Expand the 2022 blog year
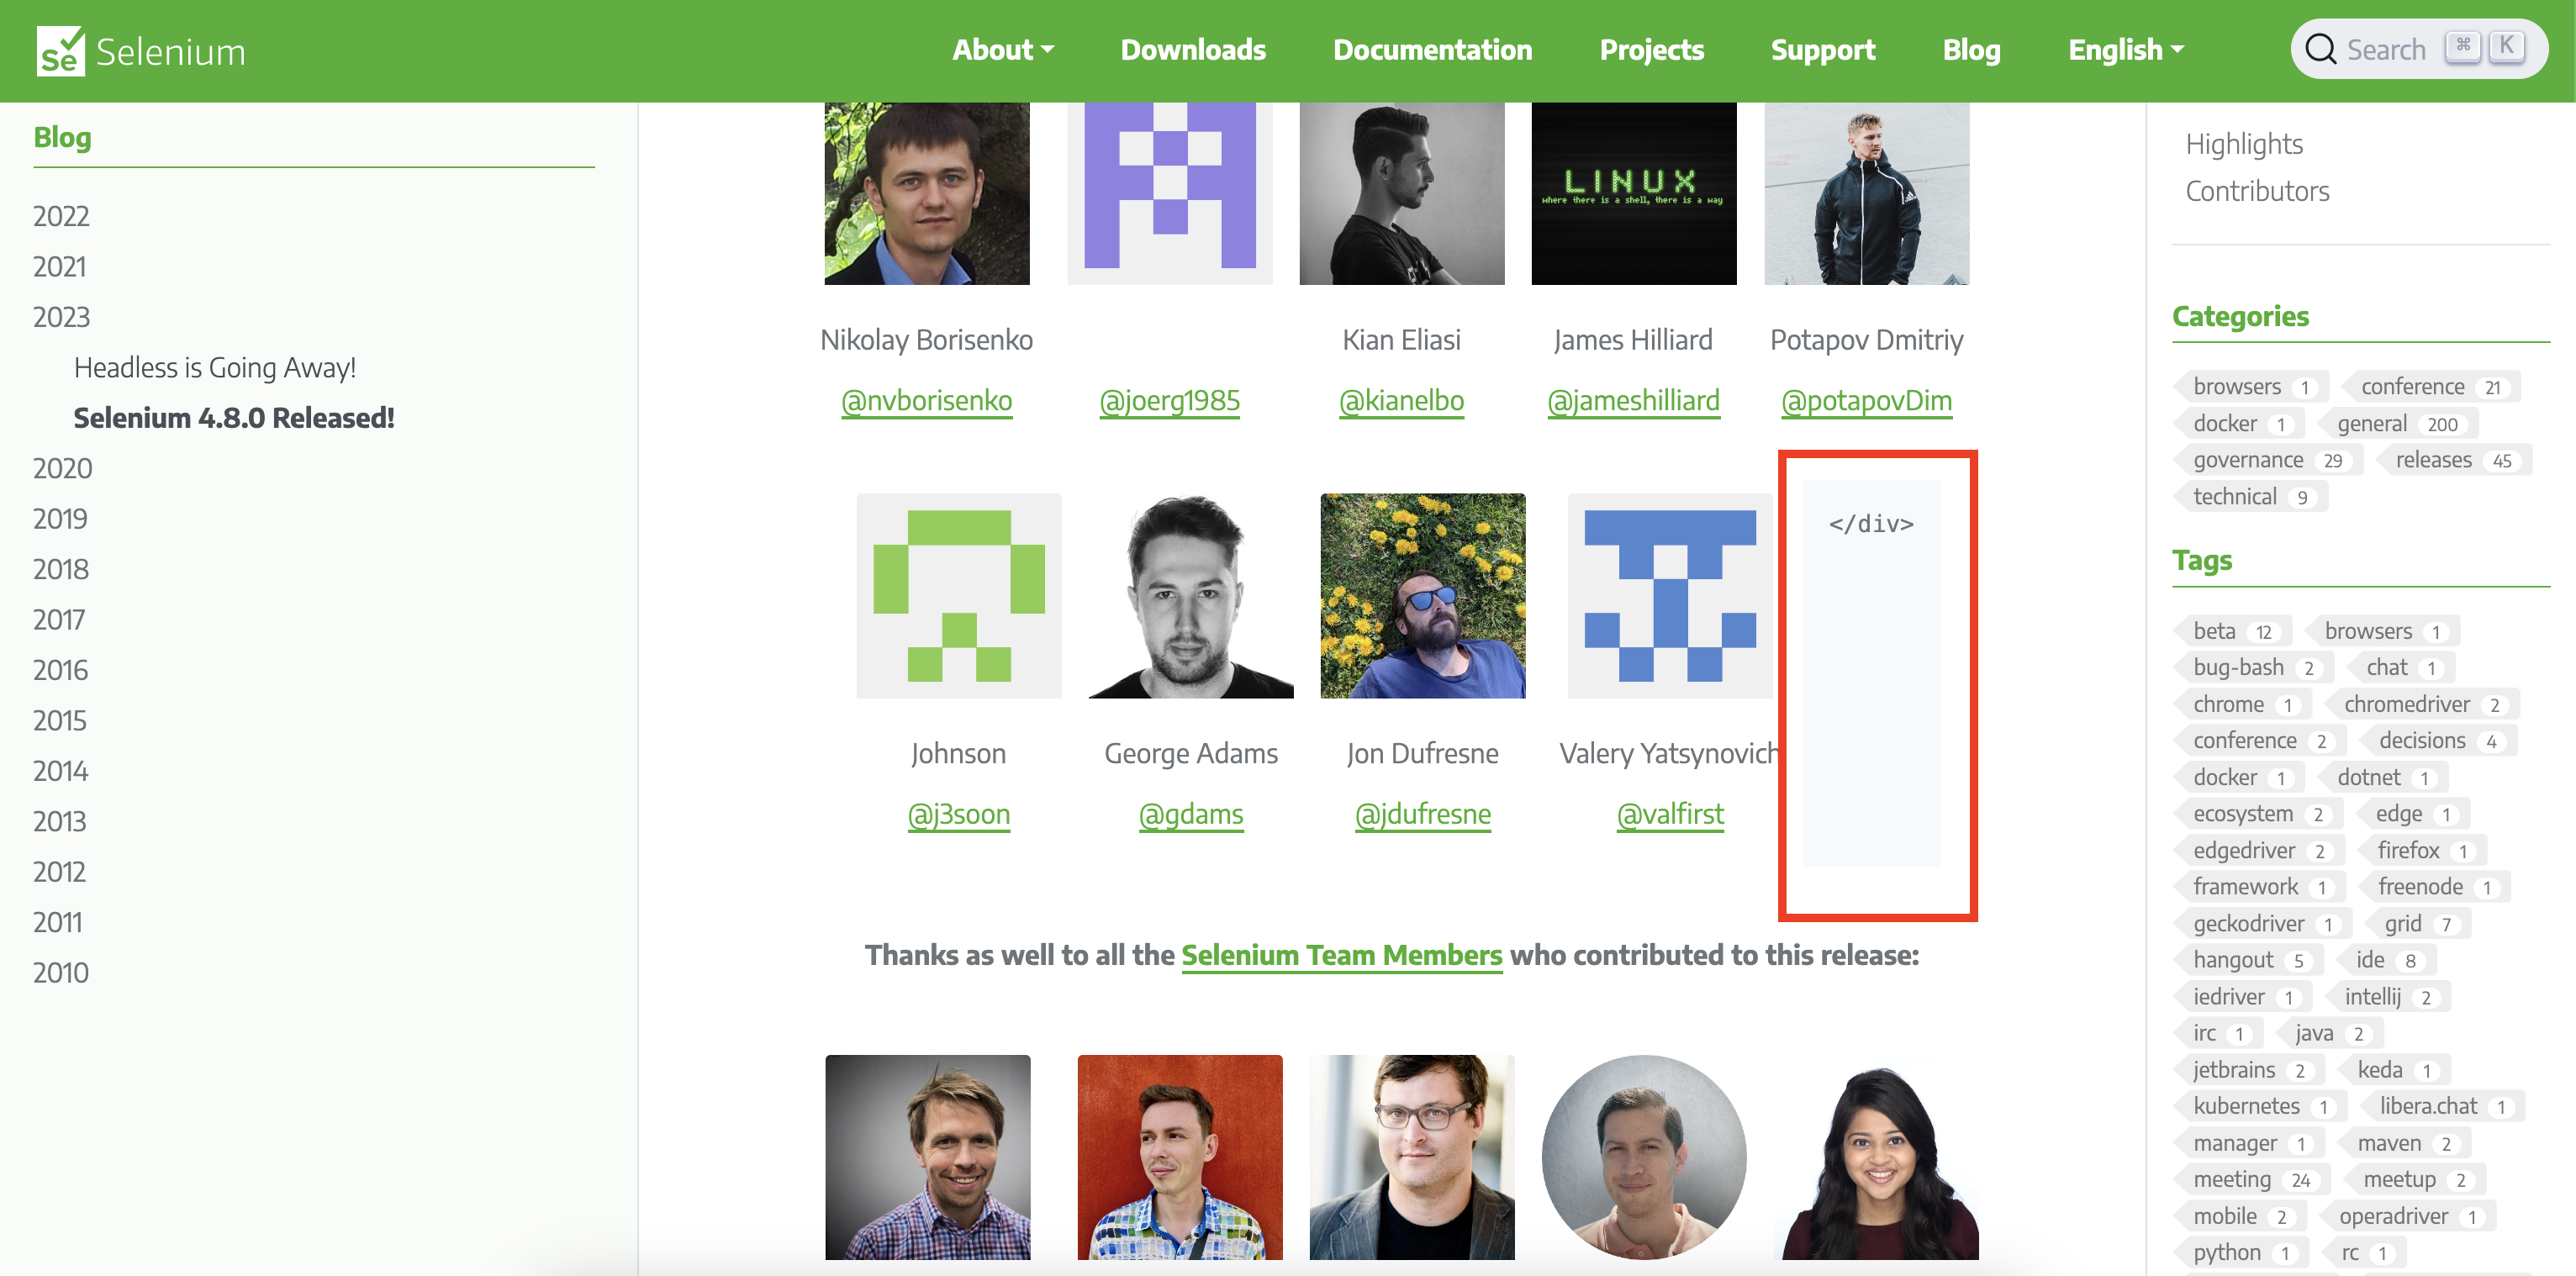This screenshot has width=2576, height=1276. click(x=61, y=216)
